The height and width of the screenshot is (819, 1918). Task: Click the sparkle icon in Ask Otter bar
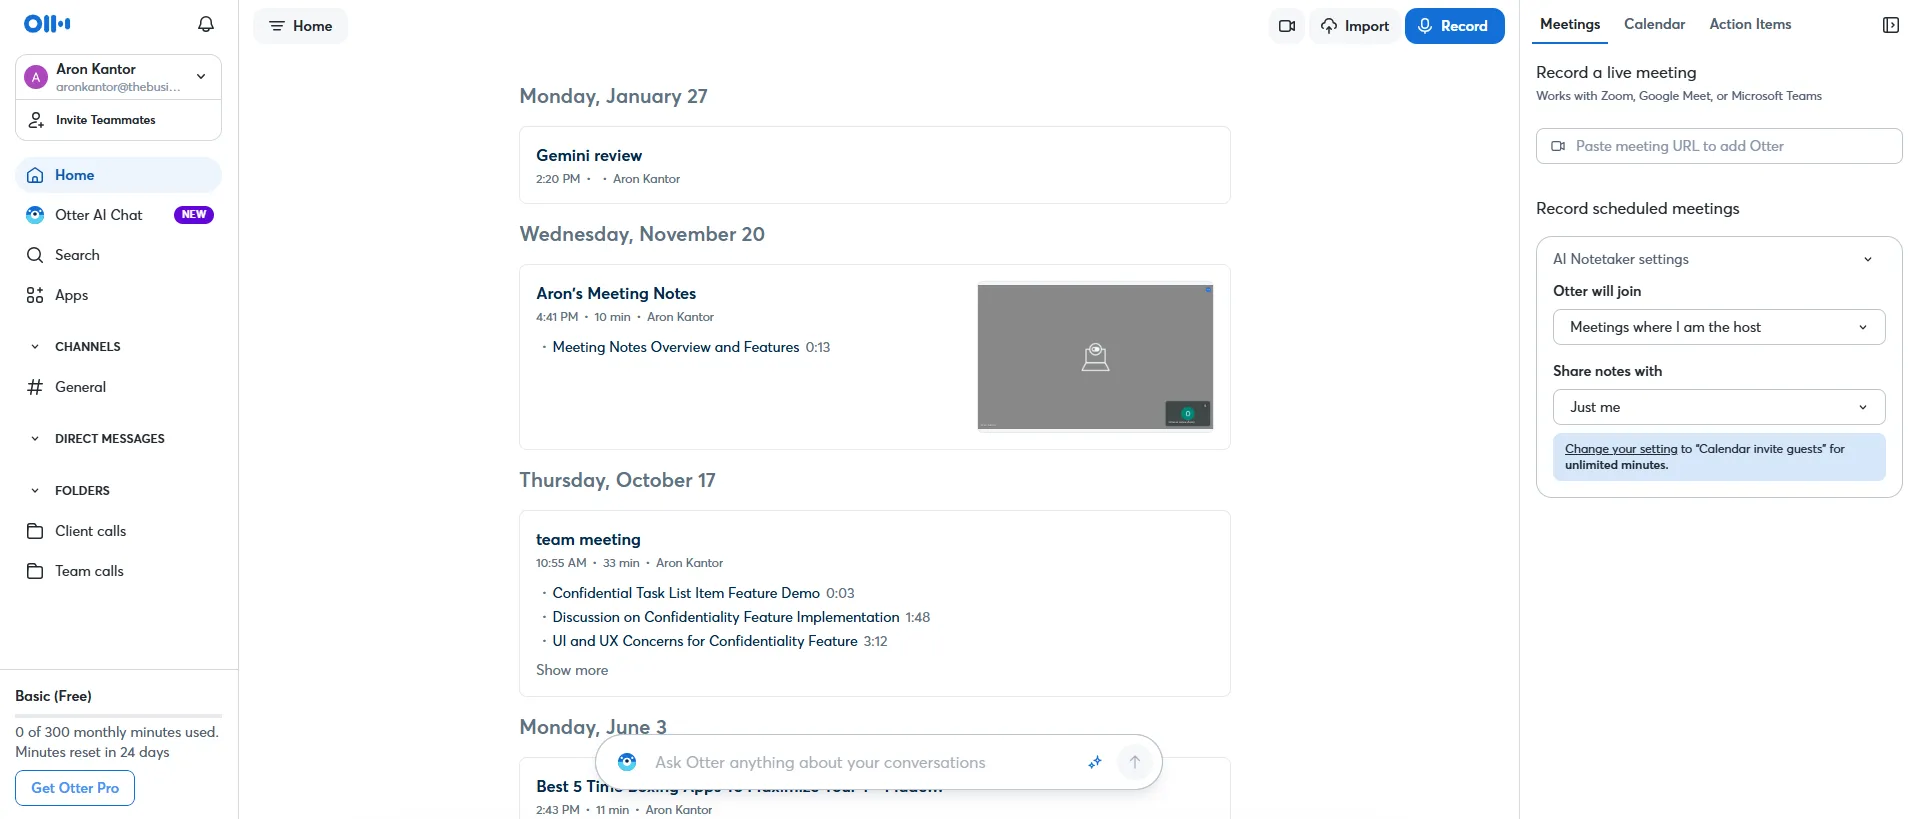click(1095, 762)
